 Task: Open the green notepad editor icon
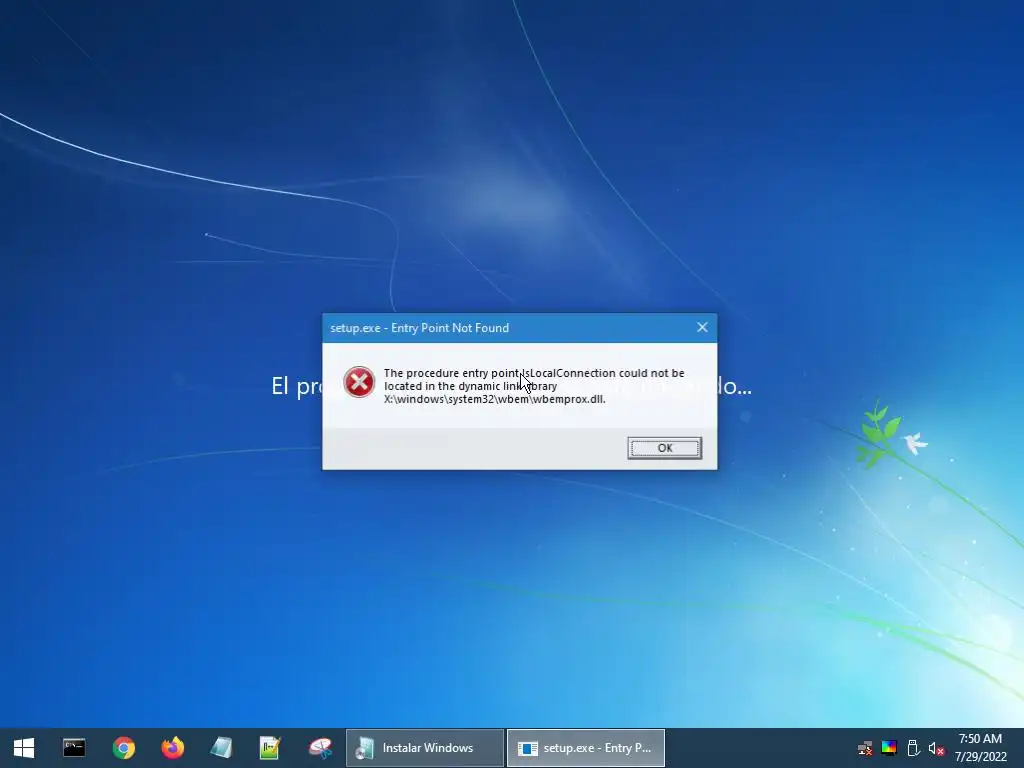tap(270, 748)
